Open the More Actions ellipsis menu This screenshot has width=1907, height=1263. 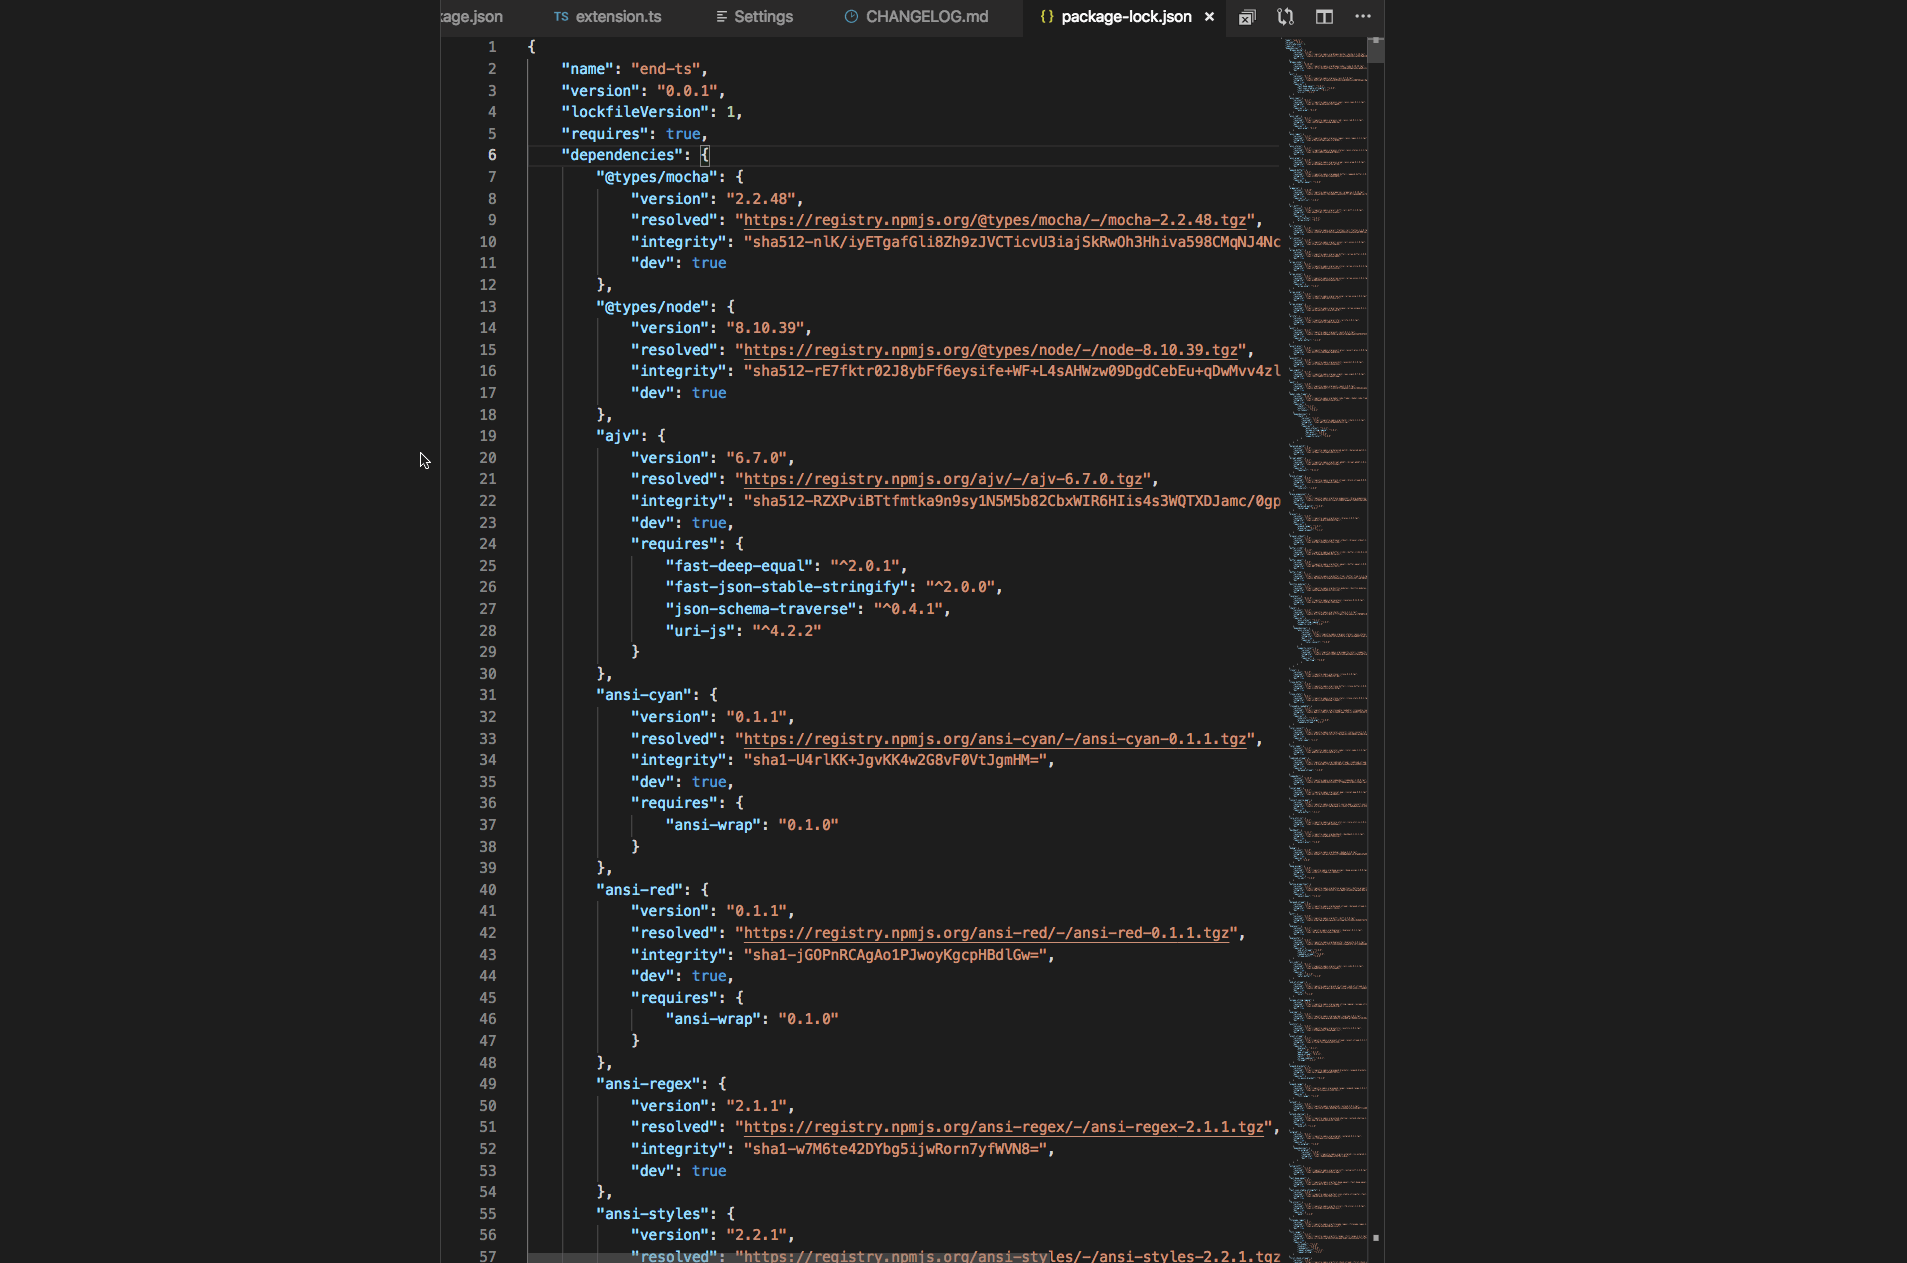(1363, 17)
